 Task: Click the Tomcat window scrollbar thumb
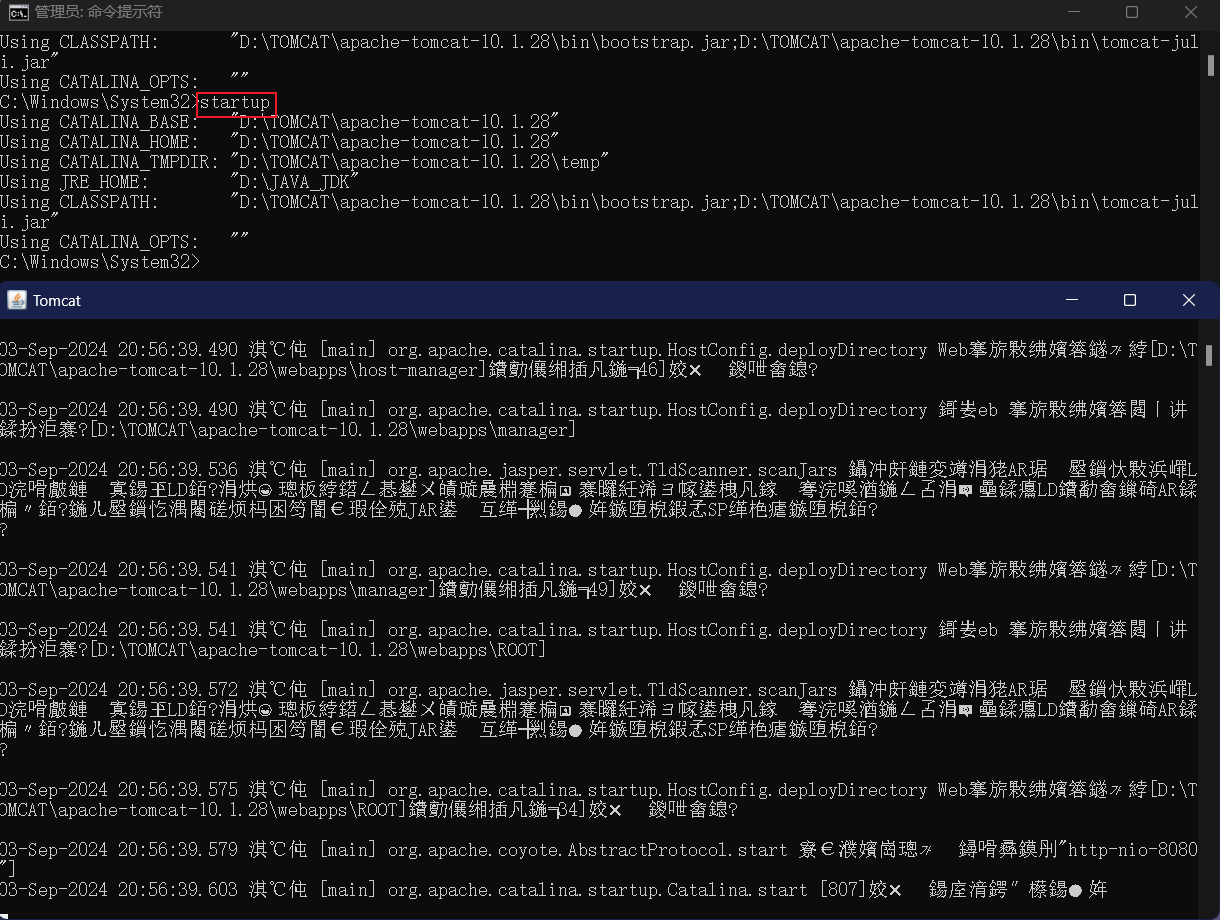click(x=1210, y=355)
